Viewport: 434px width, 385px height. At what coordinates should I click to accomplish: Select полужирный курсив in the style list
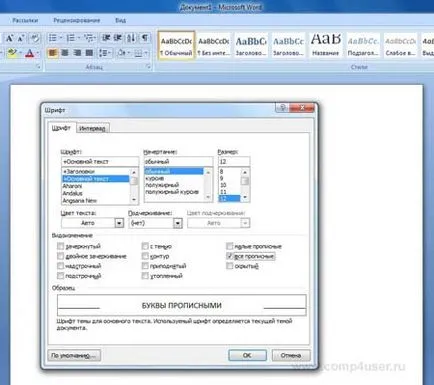pyautogui.click(x=174, y=192)
